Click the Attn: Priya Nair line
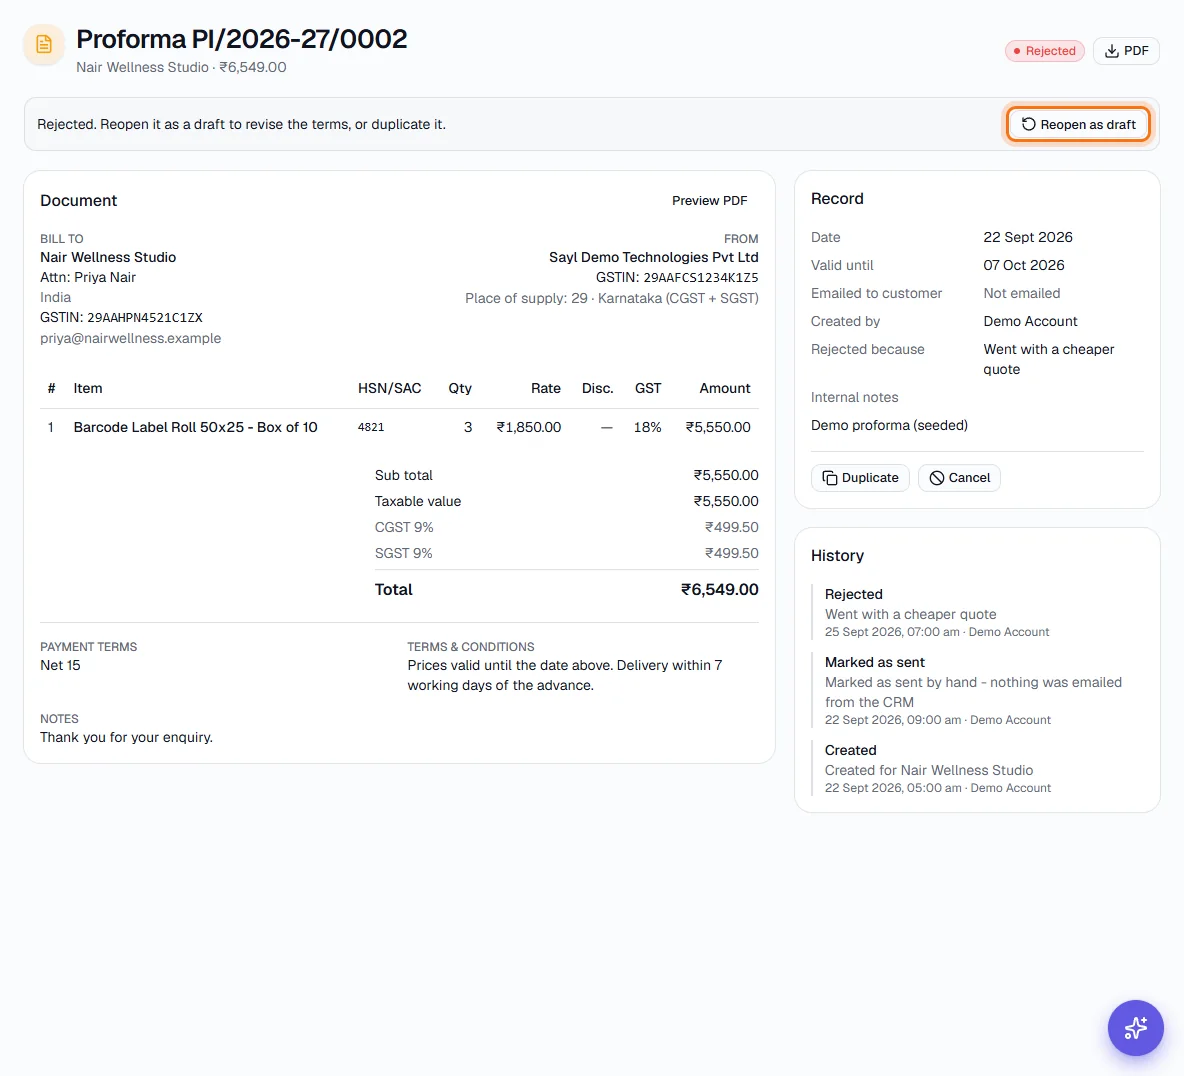The width and height of the screenshot is (1184, 1076). coord(88,277)
